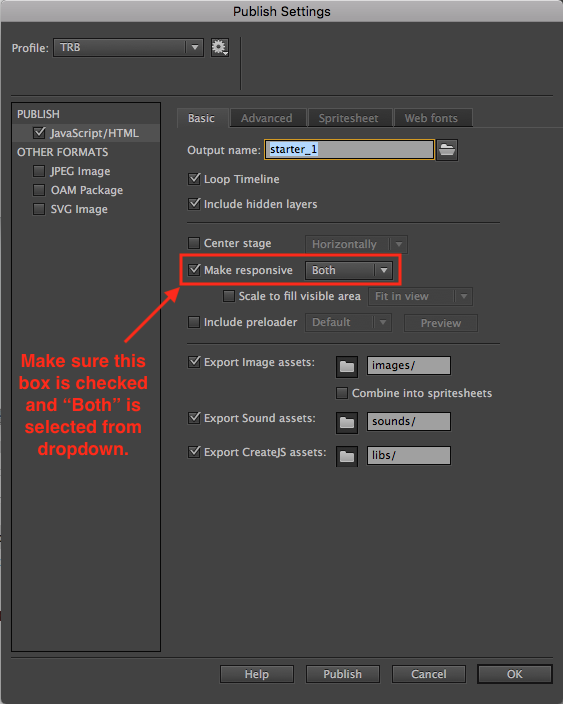Viewport: 563px width, 704px height.
Task: Enable the Center stage checkbox
Action: coord(194,243)
